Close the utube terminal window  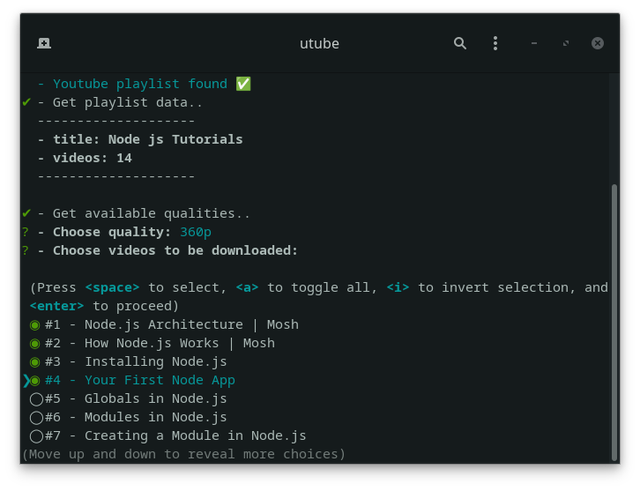(x=598, y=43)
